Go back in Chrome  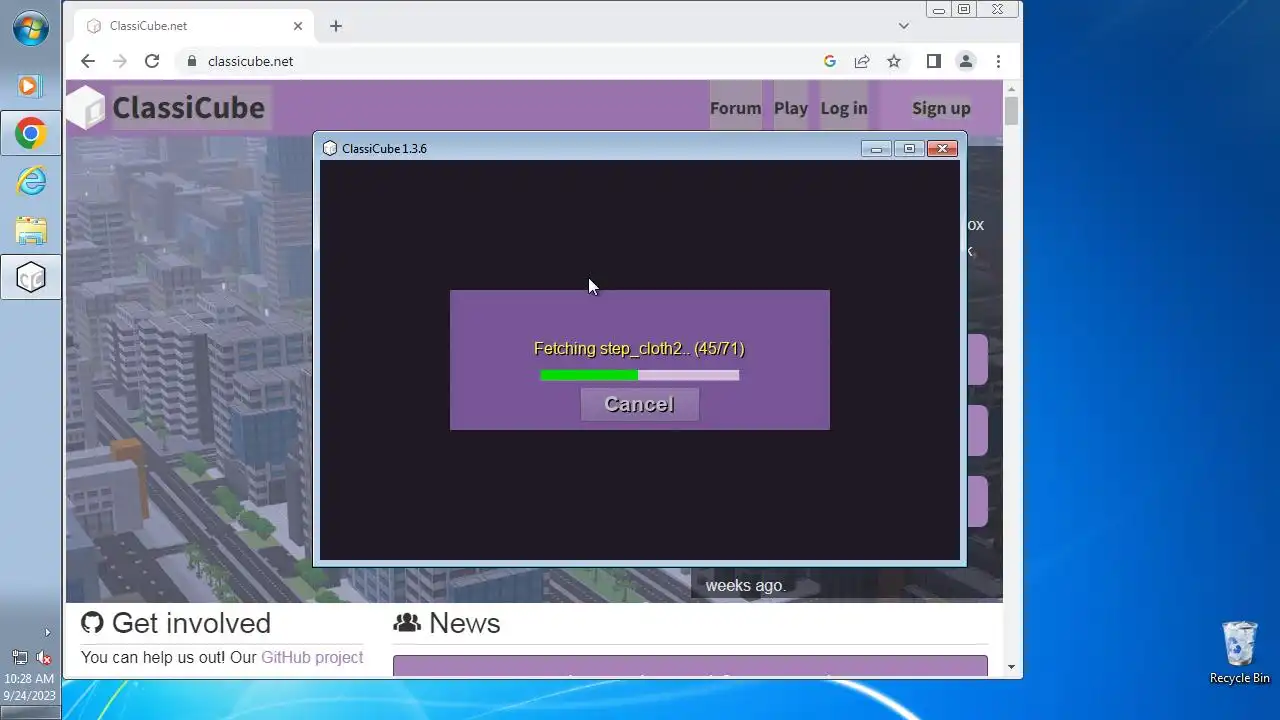pyautogui.click(x=88, y=61)
